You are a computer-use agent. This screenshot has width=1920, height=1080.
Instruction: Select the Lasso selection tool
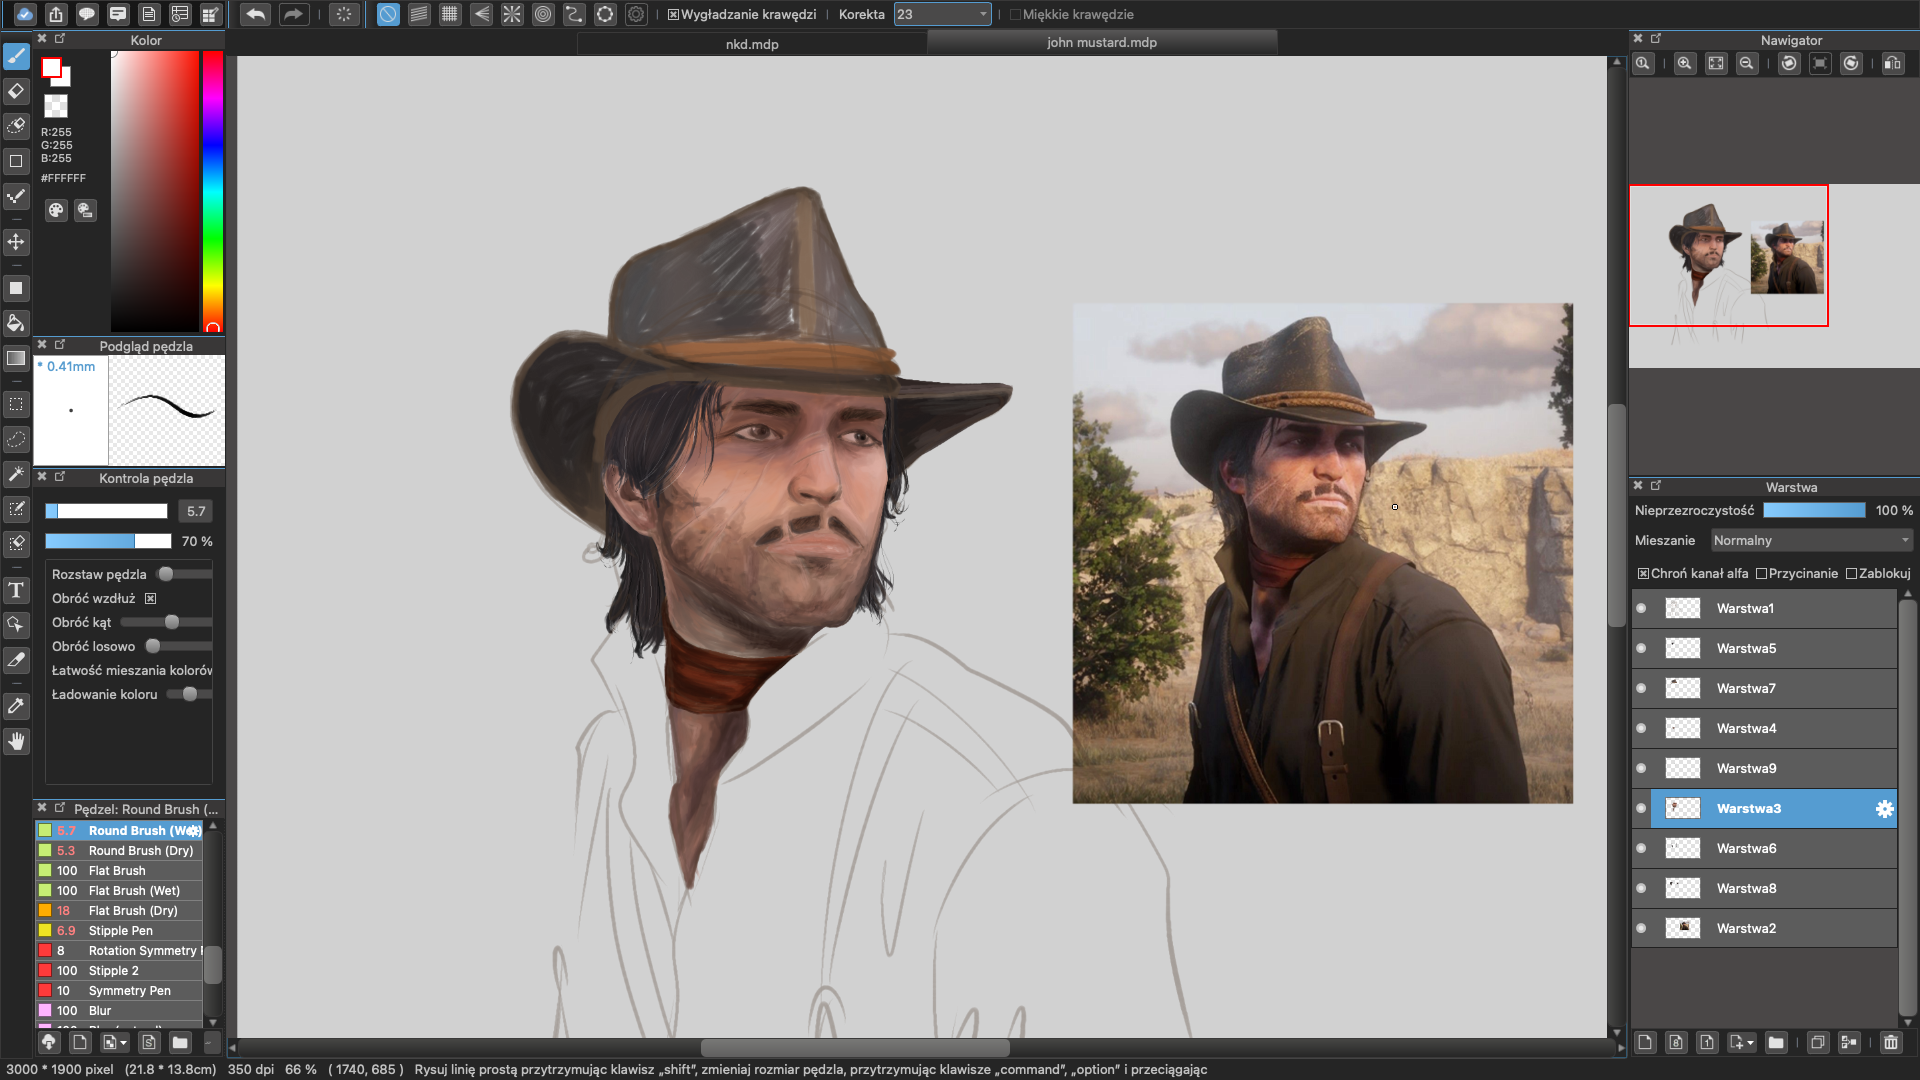pos(16,439)
